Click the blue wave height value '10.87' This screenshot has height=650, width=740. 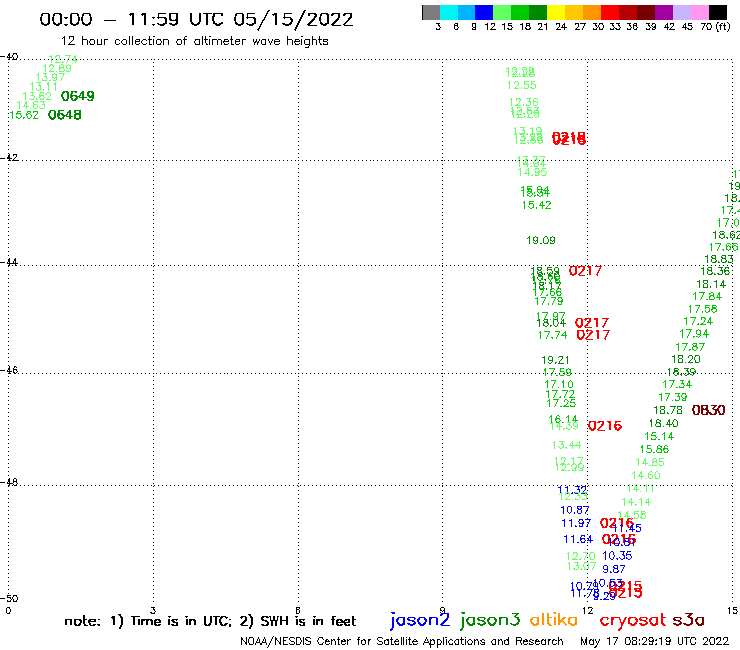click(x=575, y=510)
